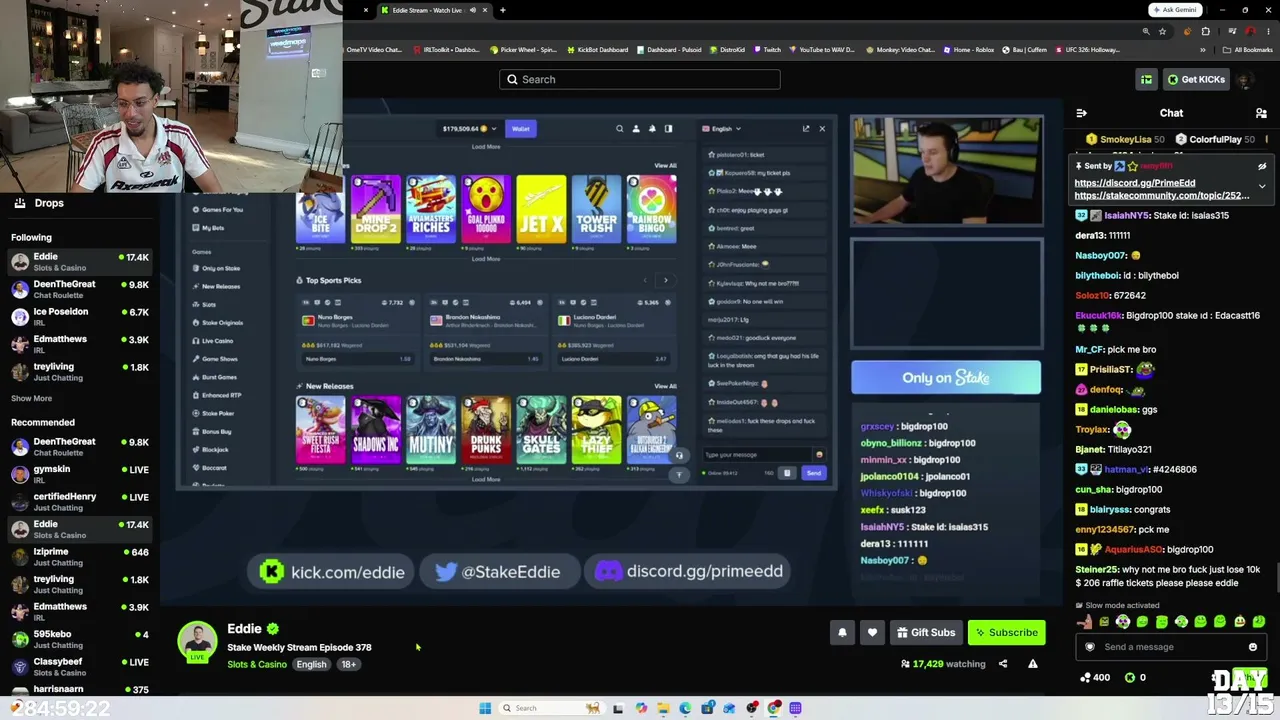Open Home - Roblox bookmark

tap(968, 50)
